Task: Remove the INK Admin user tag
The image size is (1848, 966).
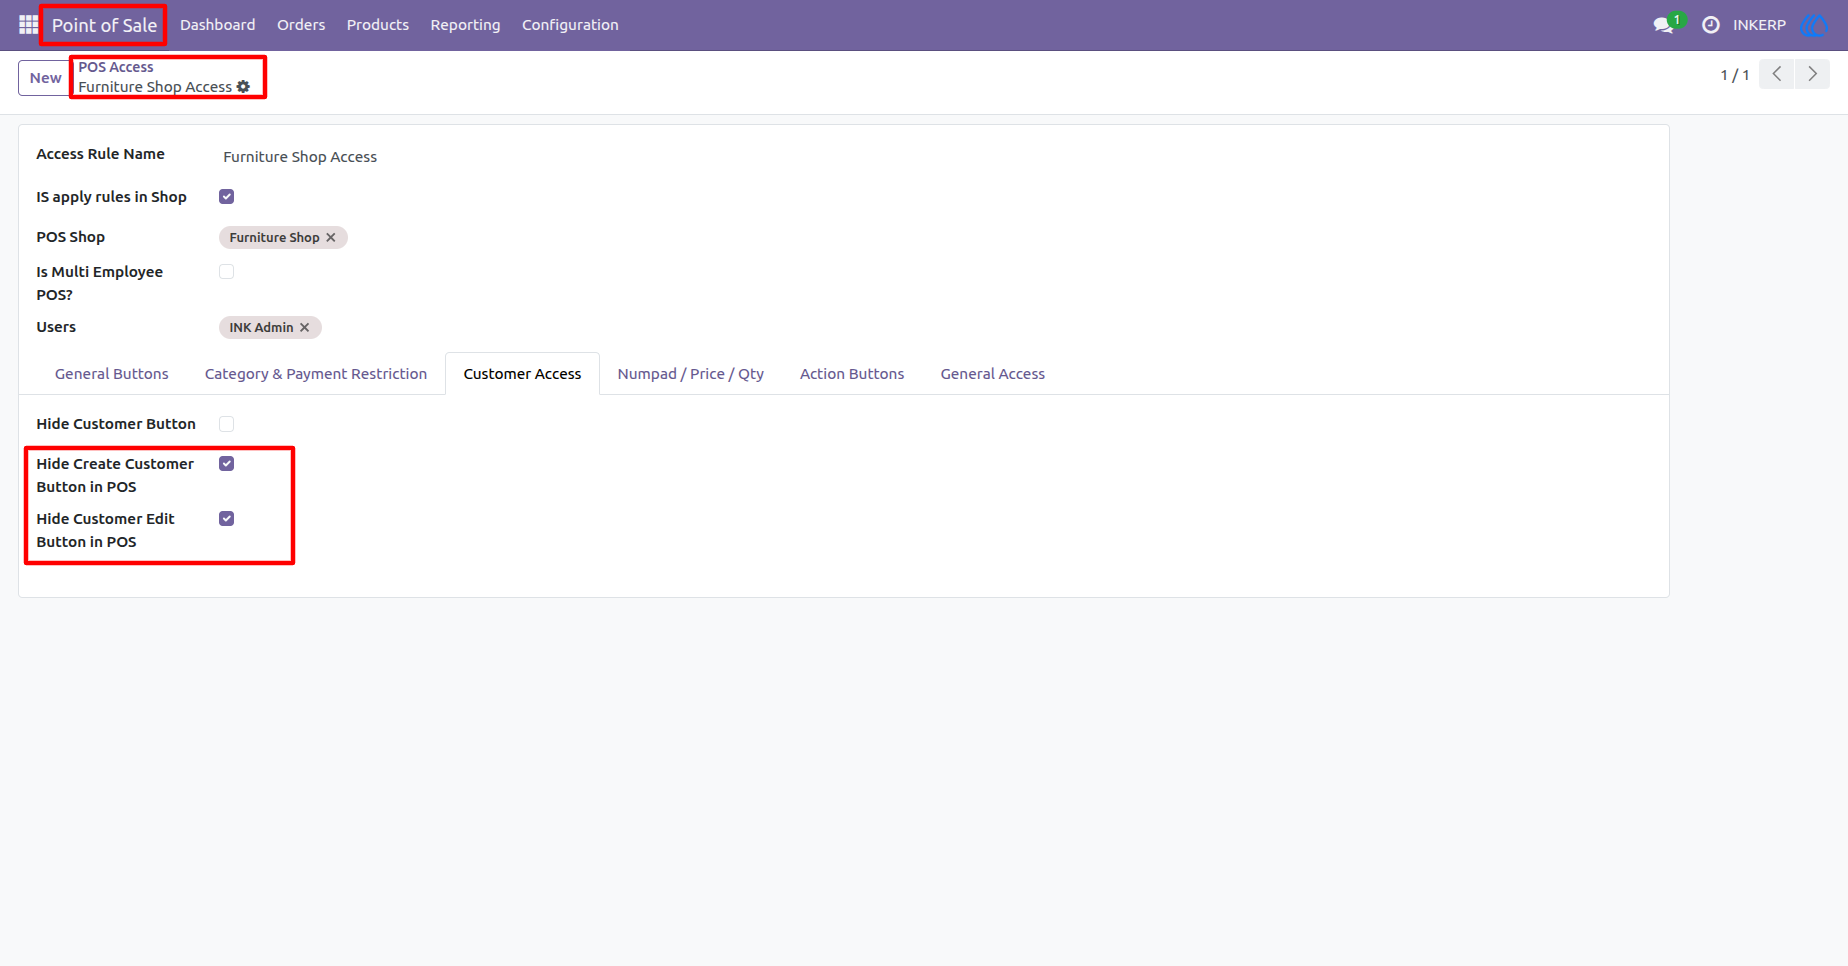Action: tap(305, 328)
